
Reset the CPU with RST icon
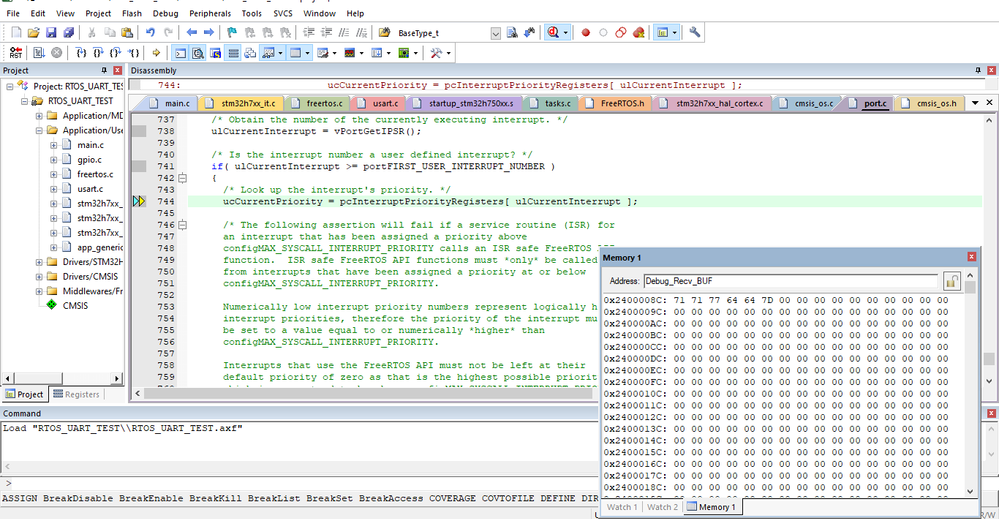click(x=16, y=53)
